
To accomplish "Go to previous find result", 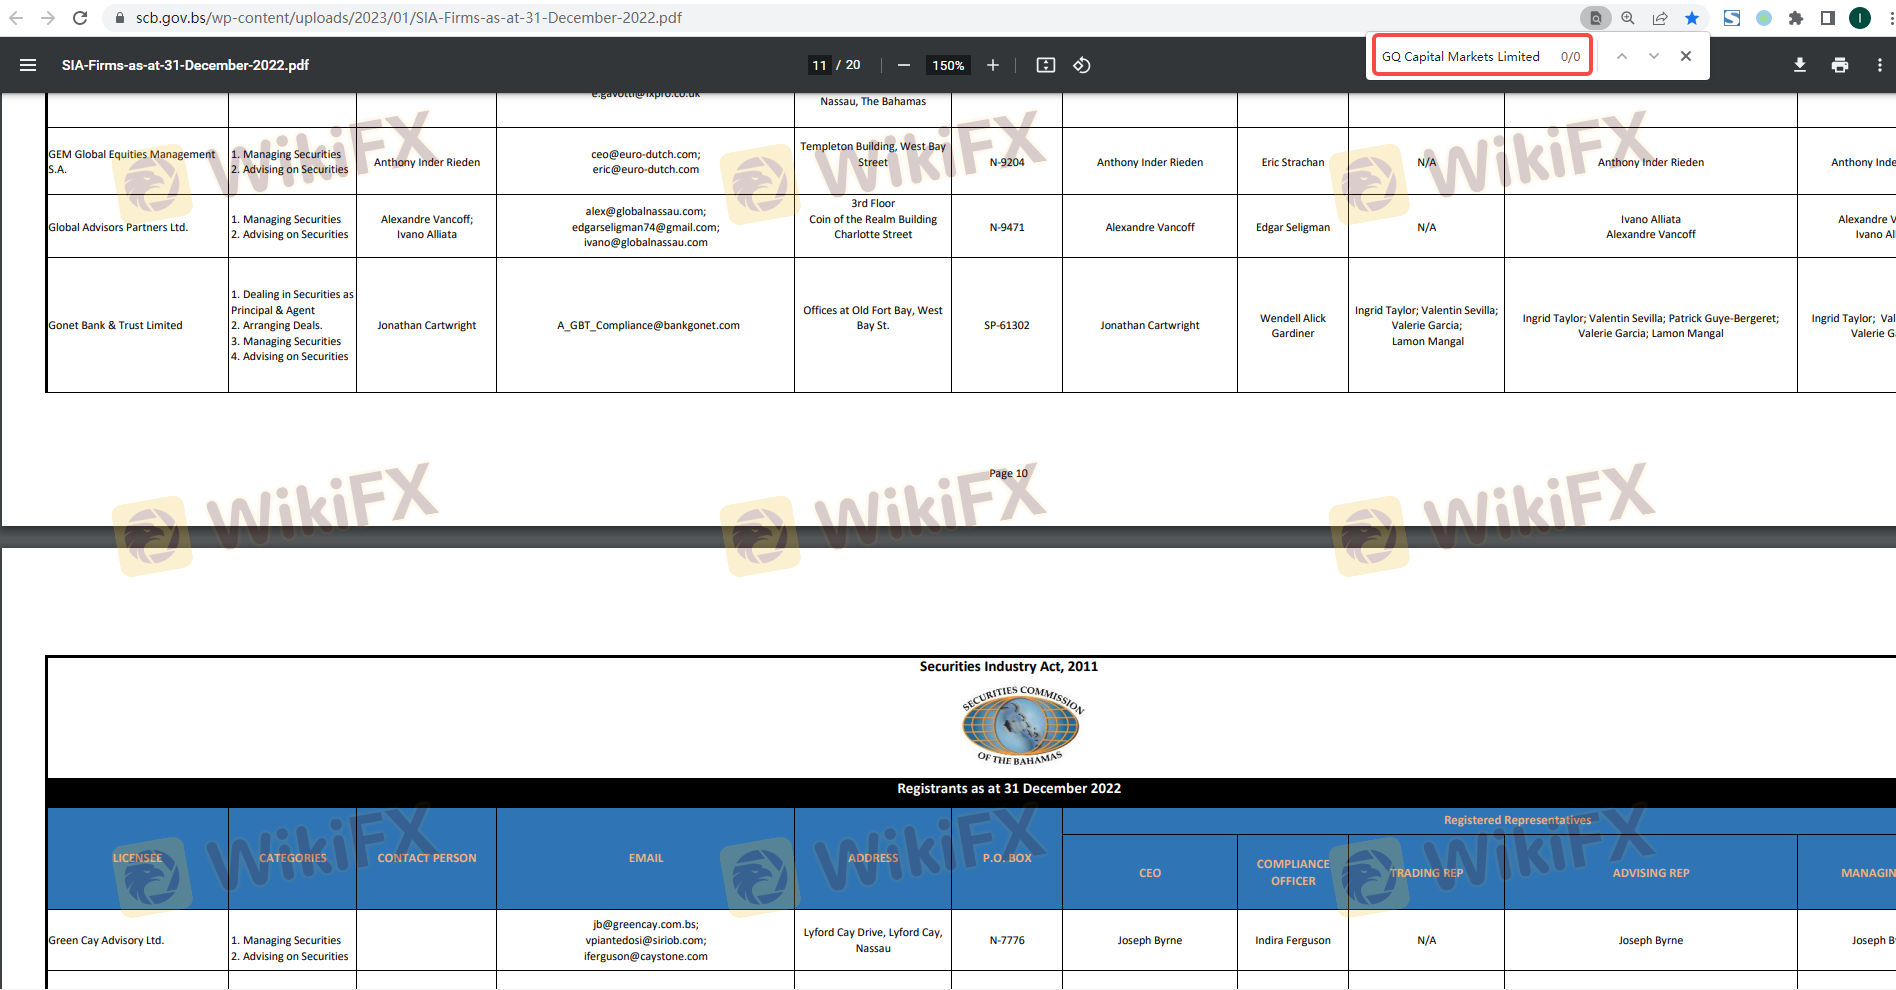I will pos(1622,56).
